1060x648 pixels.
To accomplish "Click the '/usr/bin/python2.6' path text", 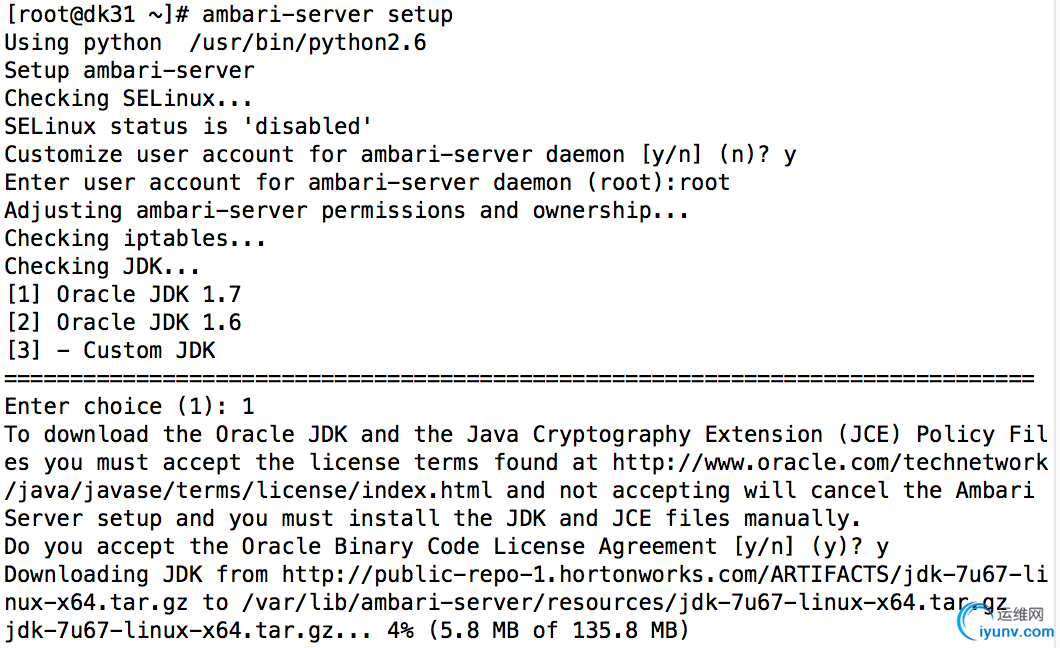I will pos(308,43).
